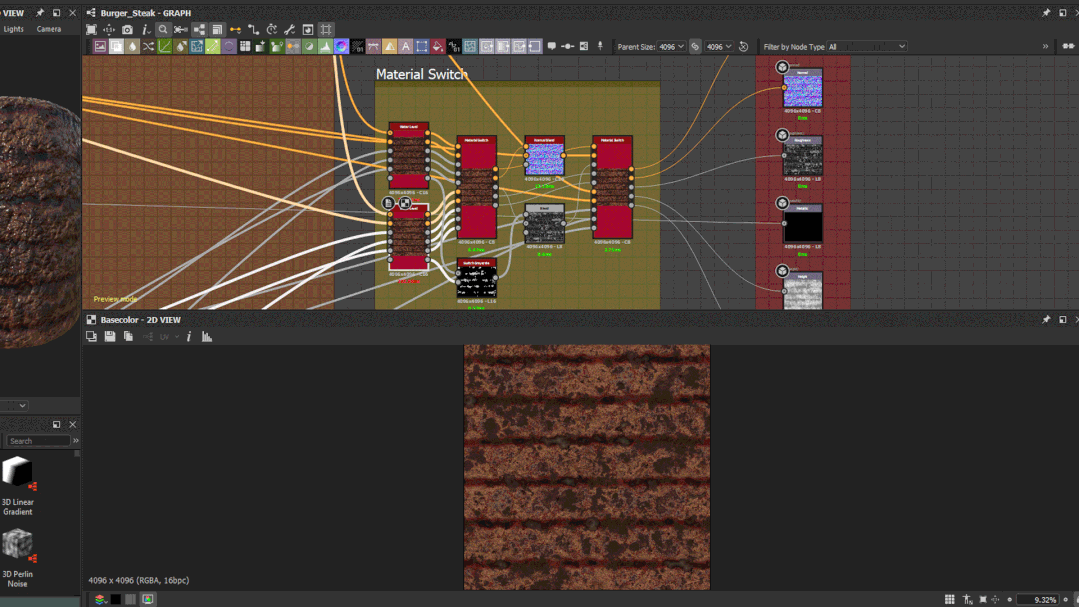Open the Parent Size width dropdown

671,47
